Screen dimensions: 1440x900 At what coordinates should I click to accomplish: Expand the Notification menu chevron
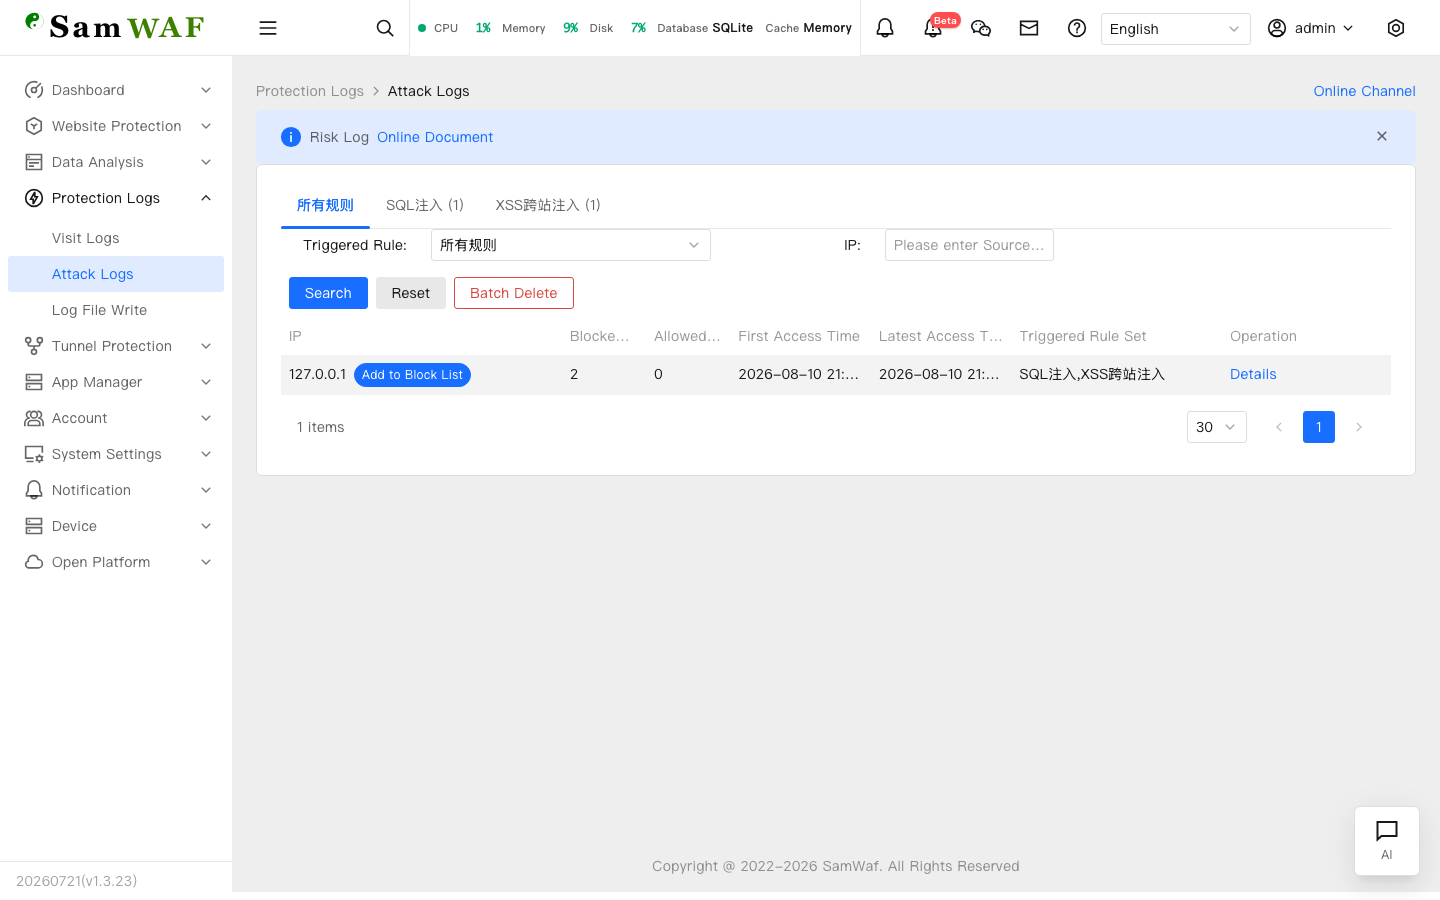click(206, 490)
